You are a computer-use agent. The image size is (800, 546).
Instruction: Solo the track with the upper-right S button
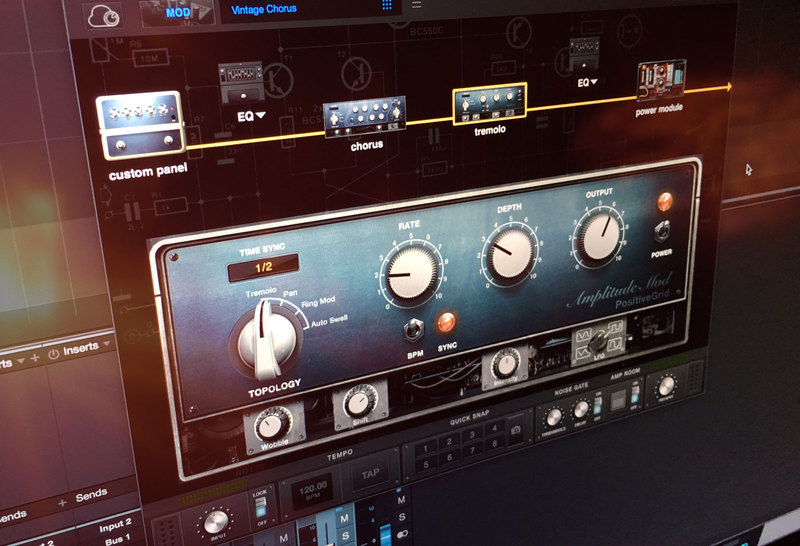(x=402, y=517)
